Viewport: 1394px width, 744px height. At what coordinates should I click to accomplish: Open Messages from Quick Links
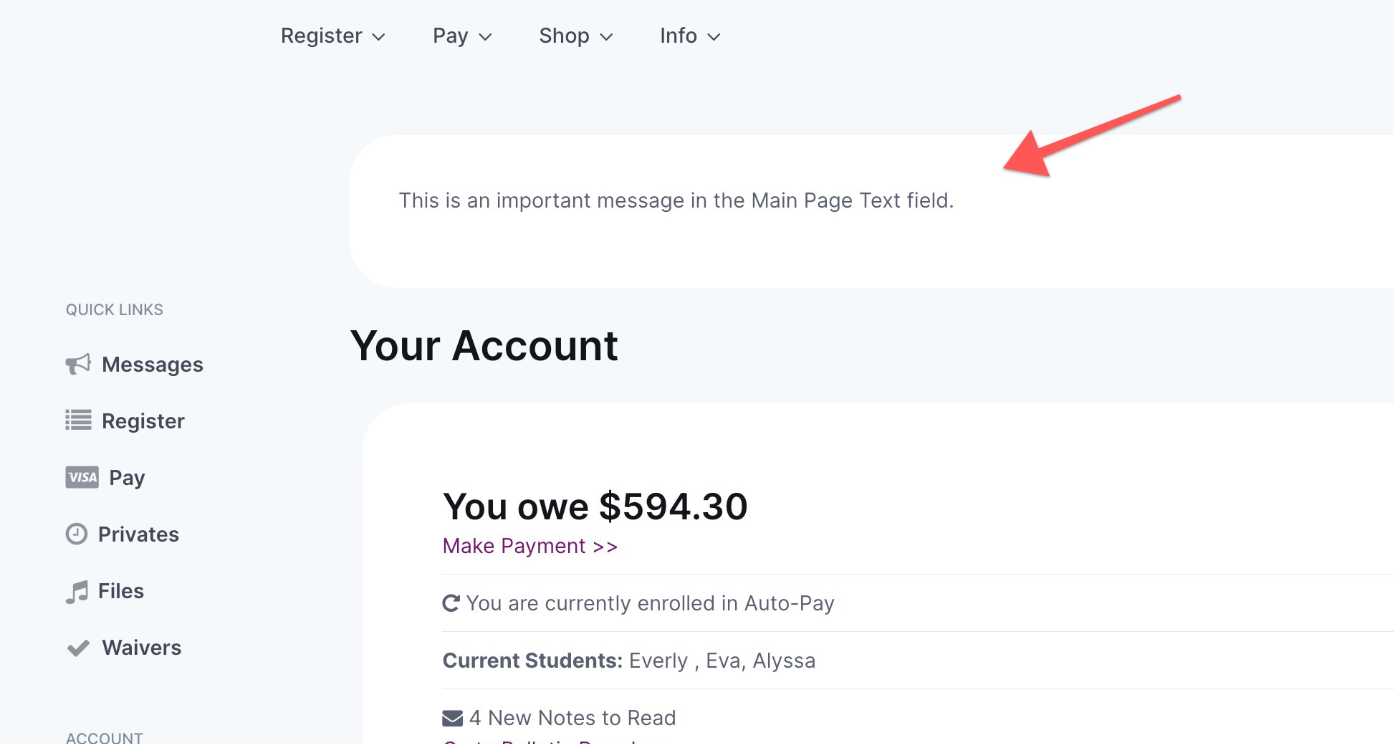click(x=153, y=365)
